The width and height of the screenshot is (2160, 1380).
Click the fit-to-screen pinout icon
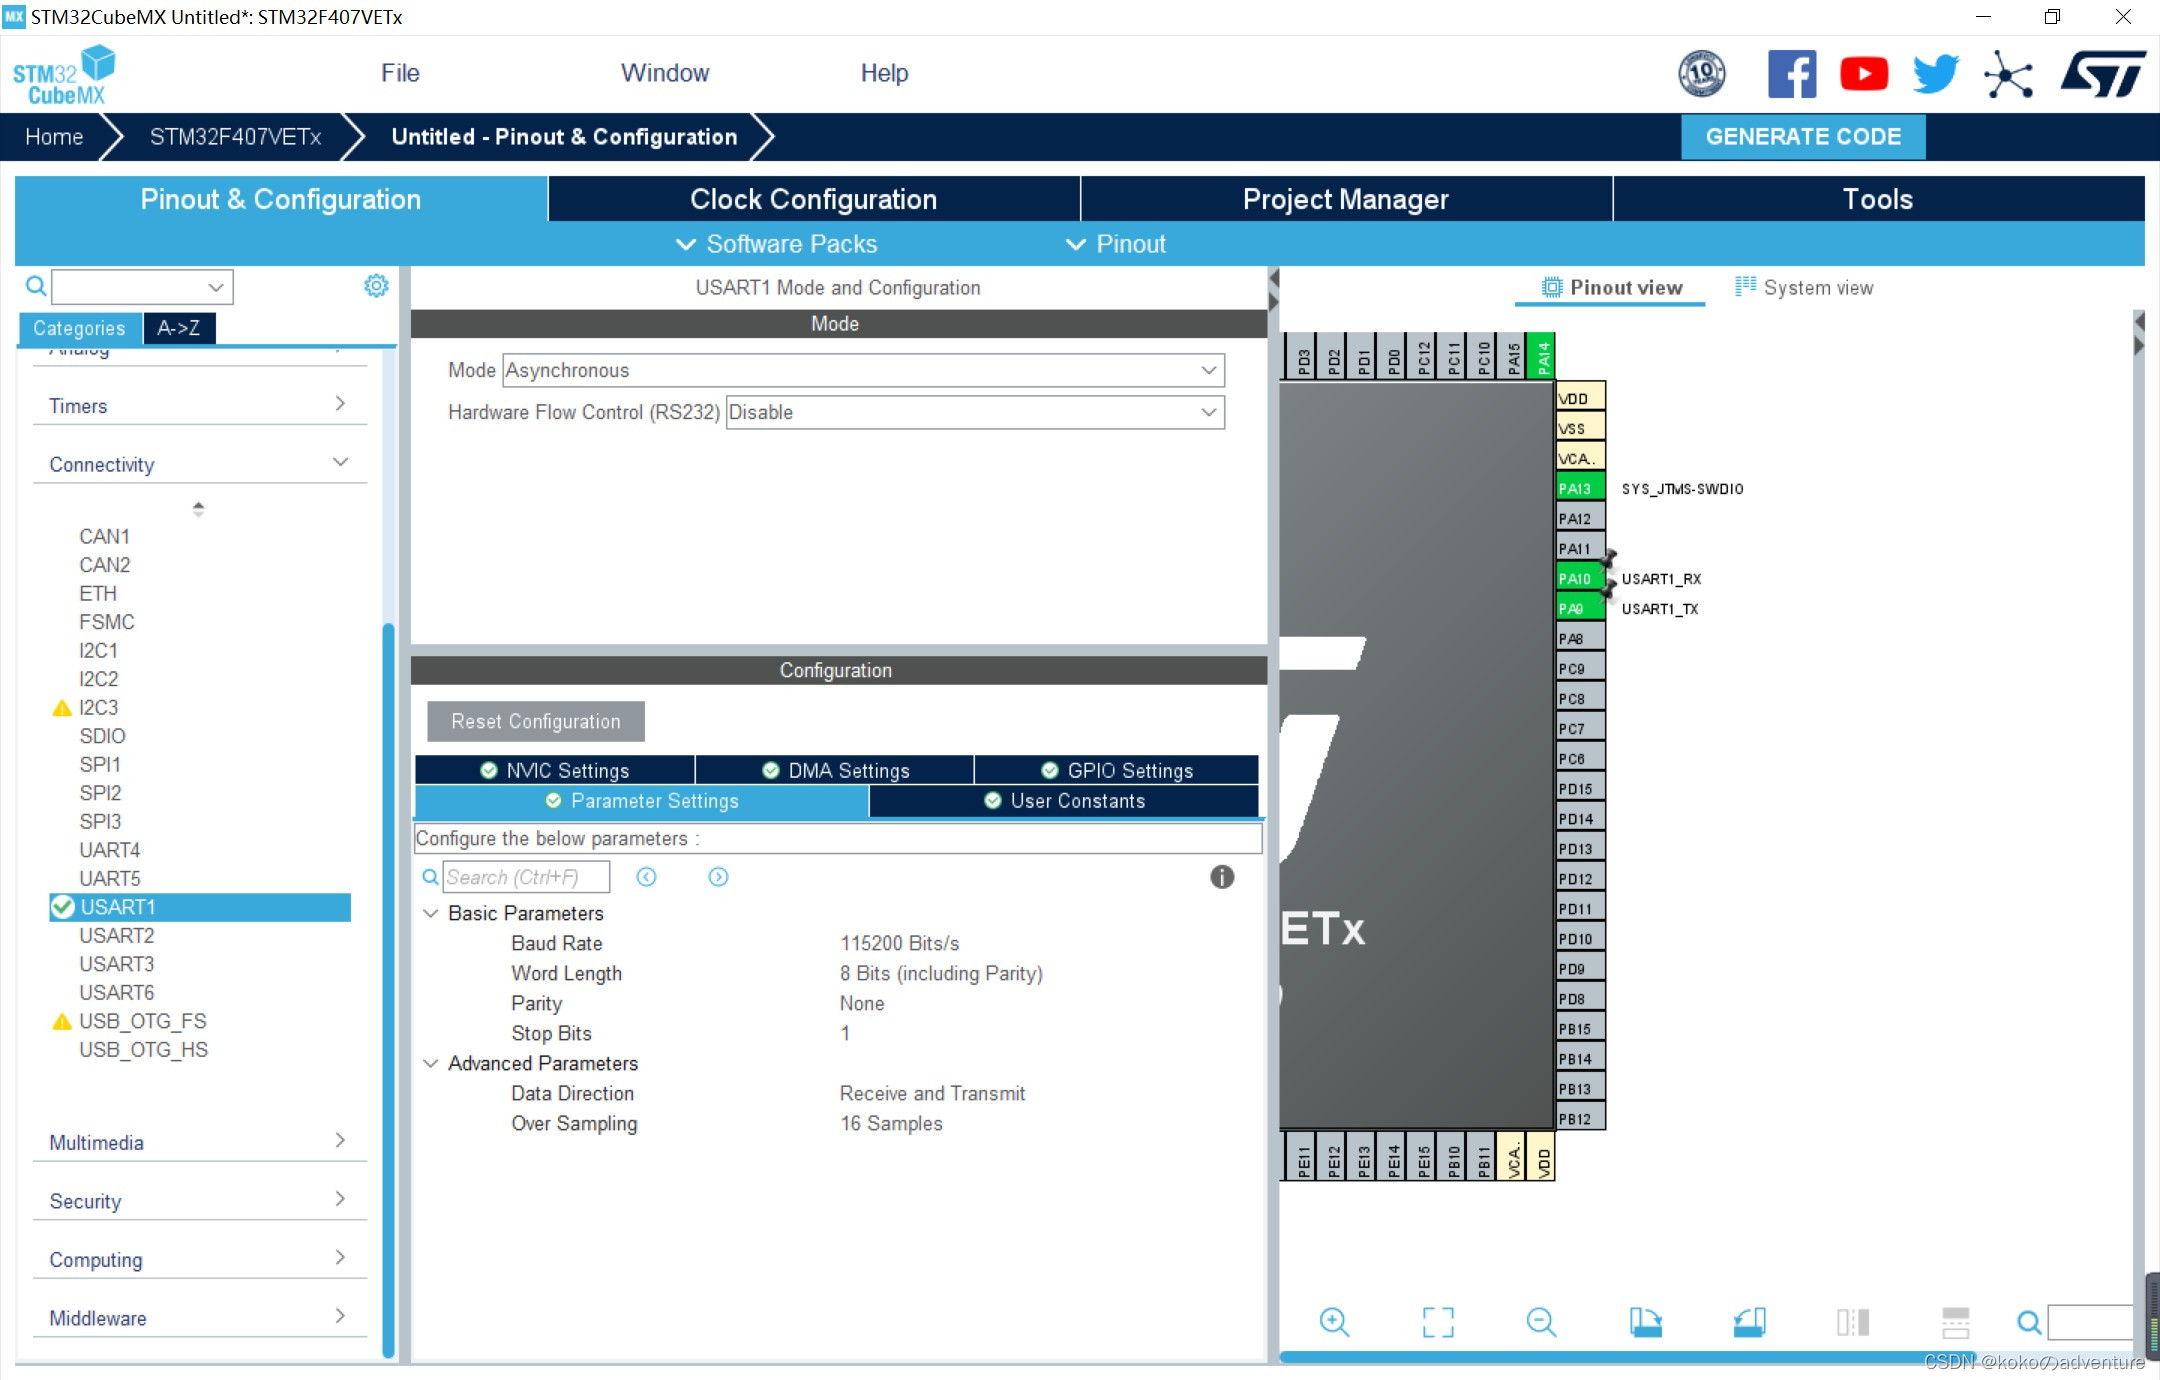point(1438,1322)
